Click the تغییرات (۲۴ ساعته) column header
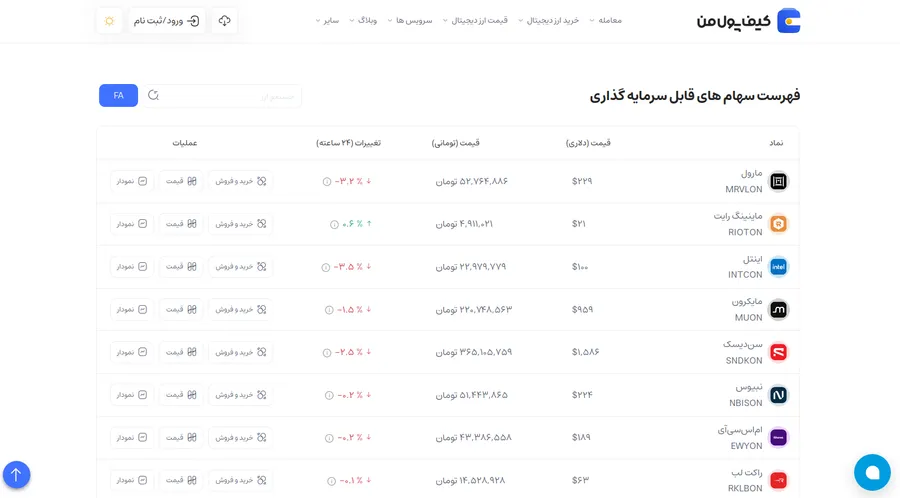Viewport: 900px width, 498px height. coord(348,143)
